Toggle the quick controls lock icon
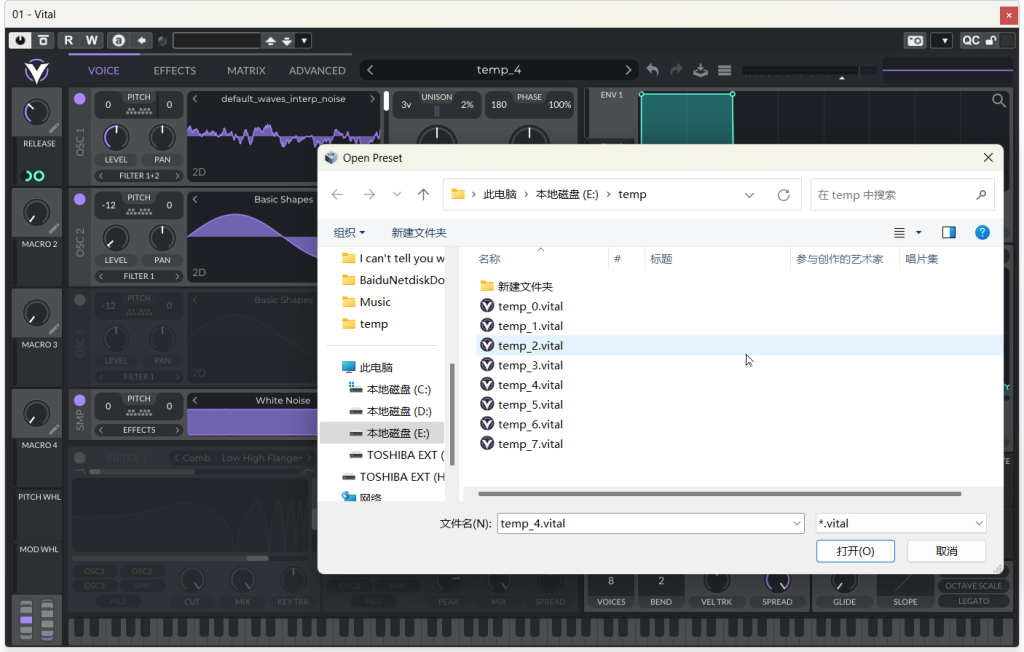 click(991, 41)
